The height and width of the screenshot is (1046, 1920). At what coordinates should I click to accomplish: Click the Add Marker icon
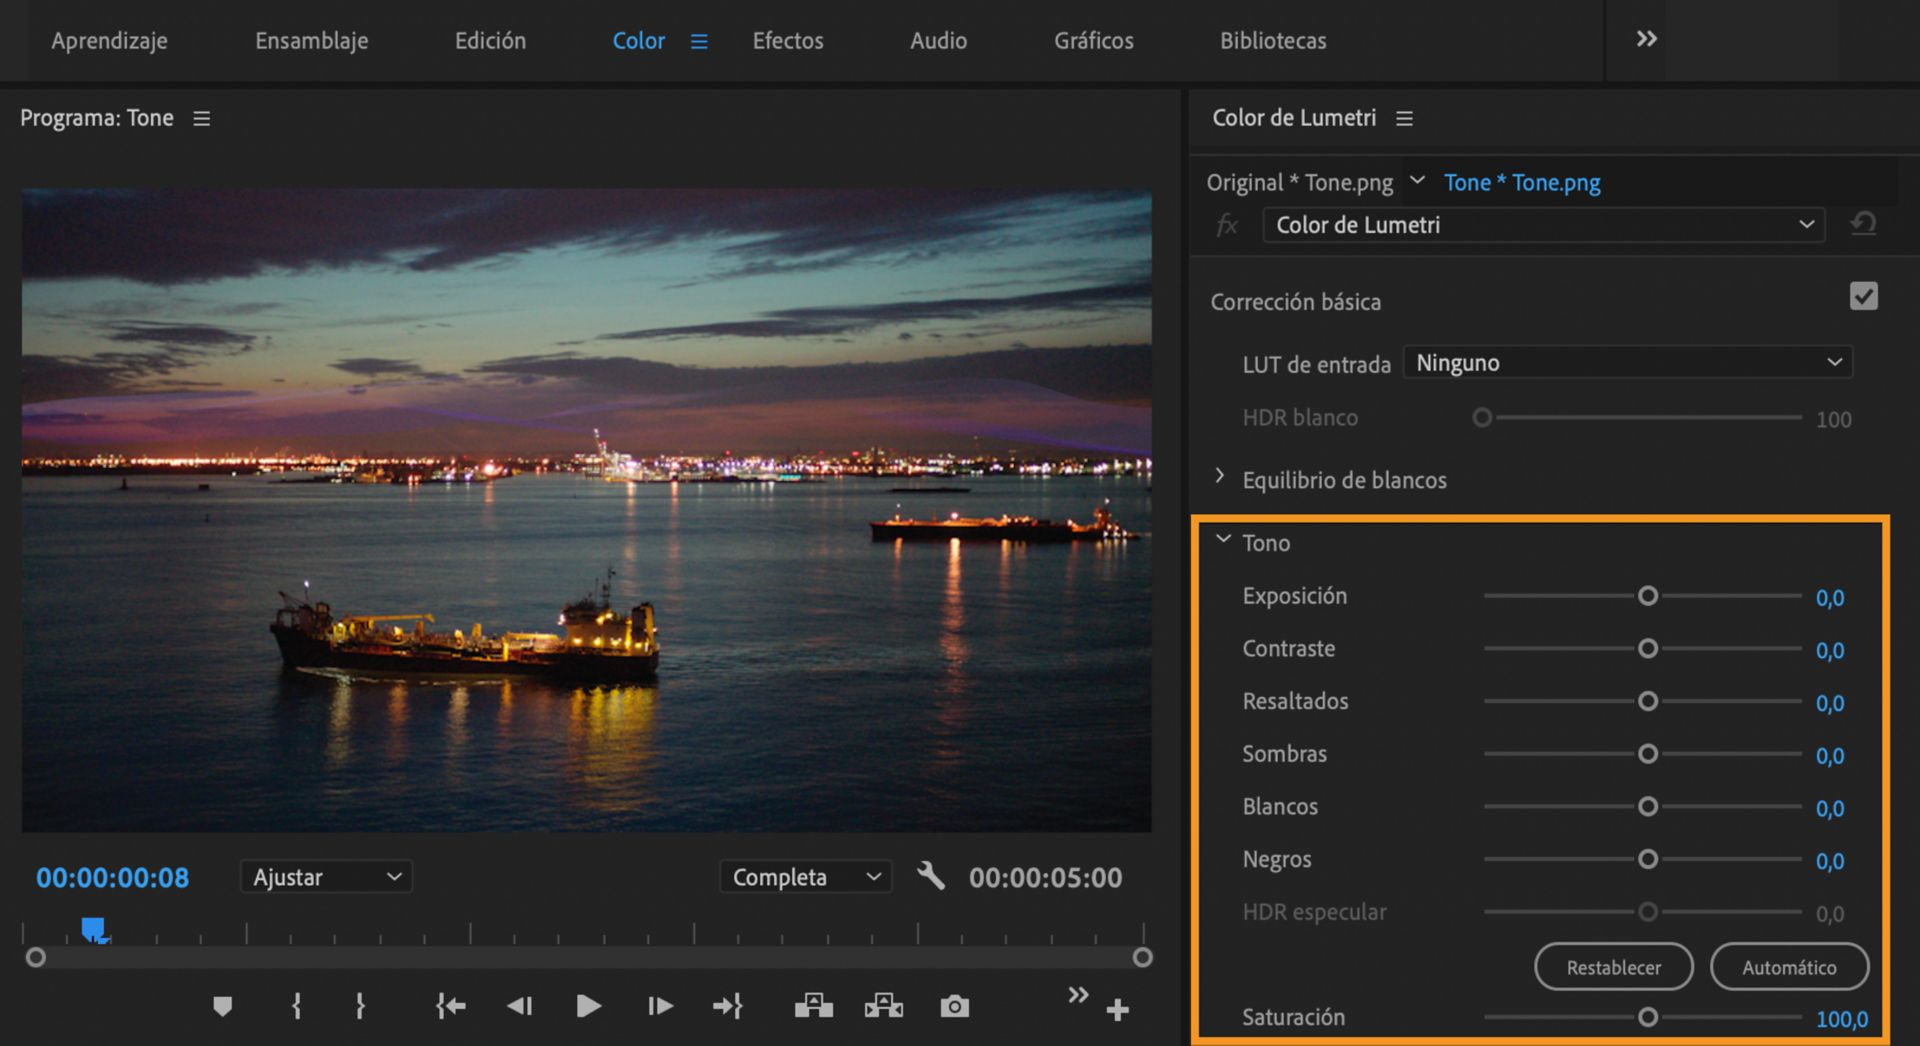[222, 1006]
